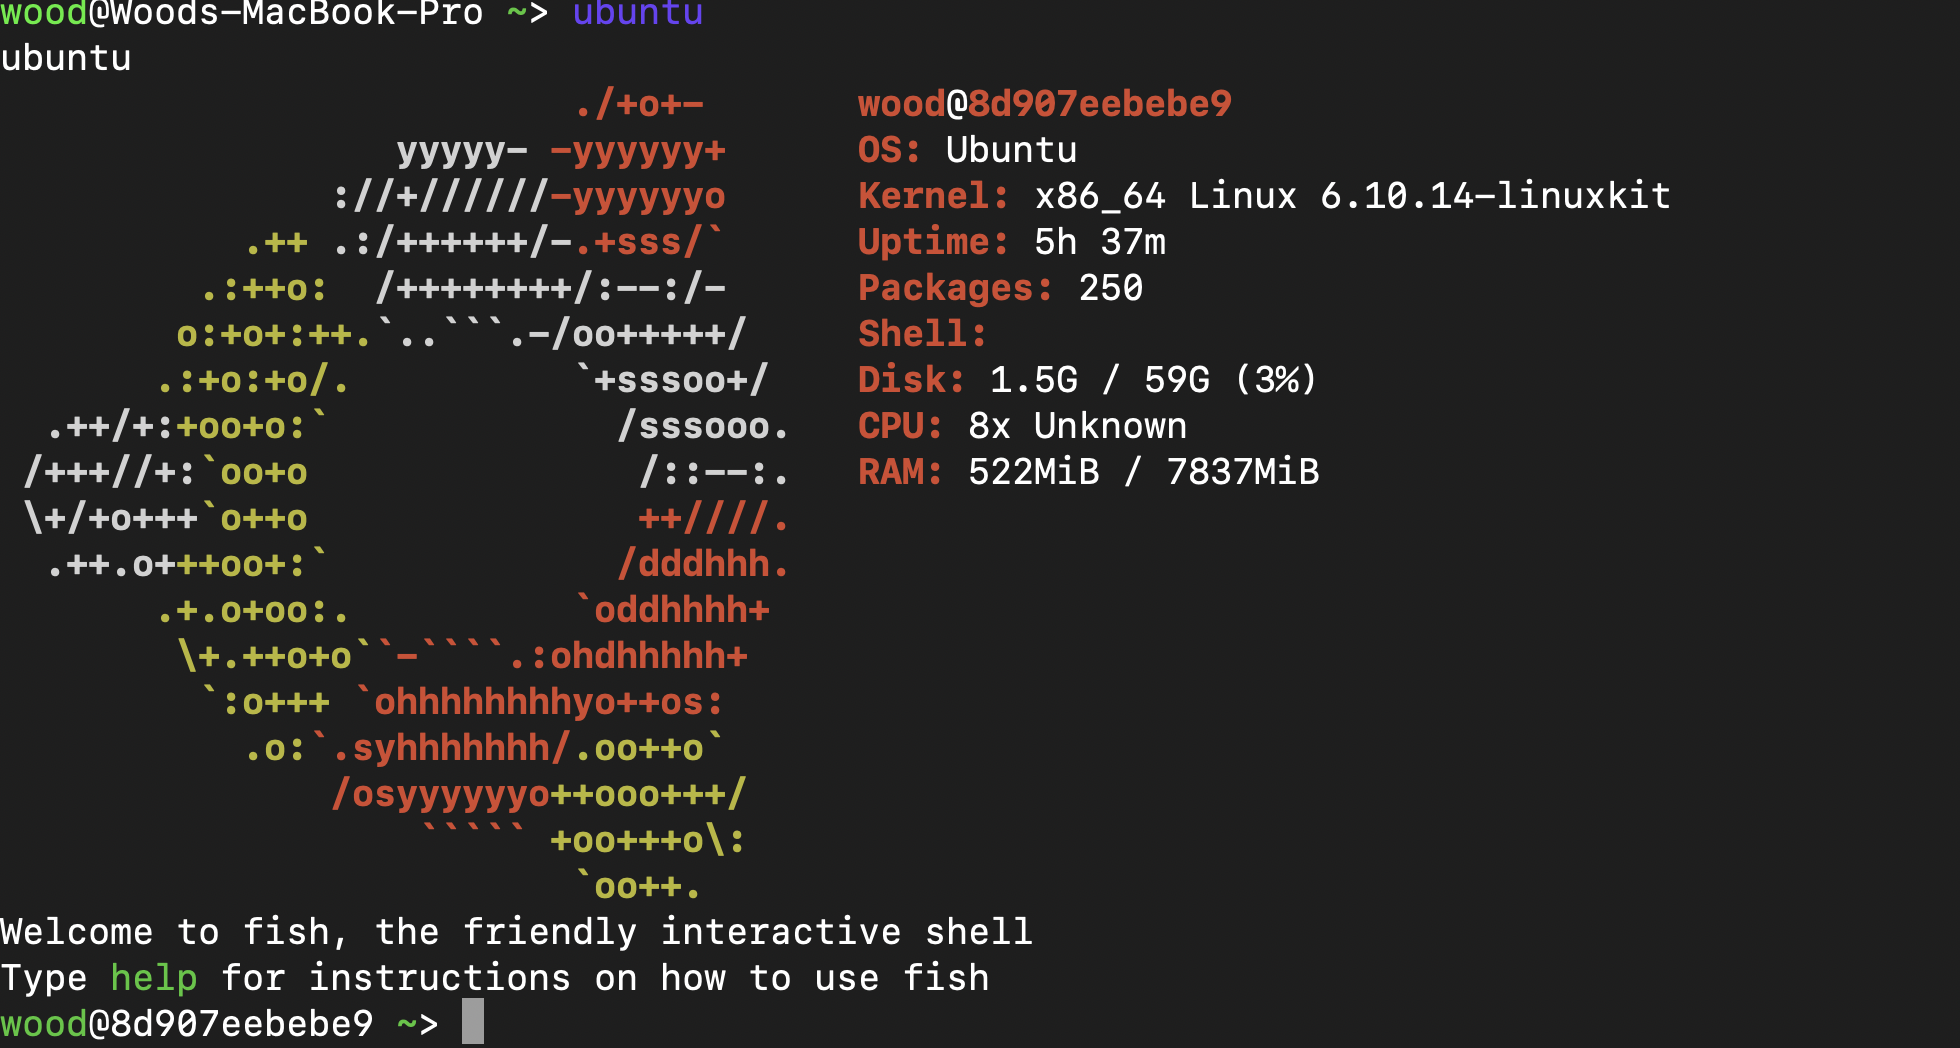Click the green "help" command word
The image size is (1960, 1048).
(153, 977)
